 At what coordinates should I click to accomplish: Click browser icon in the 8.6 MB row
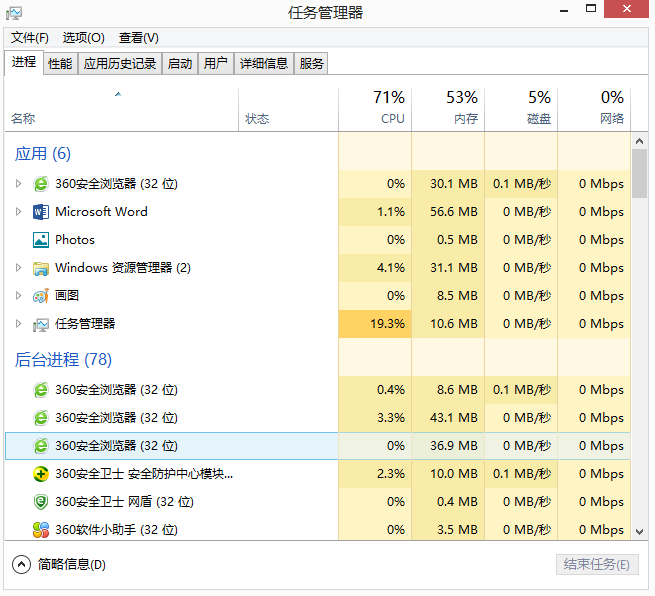pos(41,390)
